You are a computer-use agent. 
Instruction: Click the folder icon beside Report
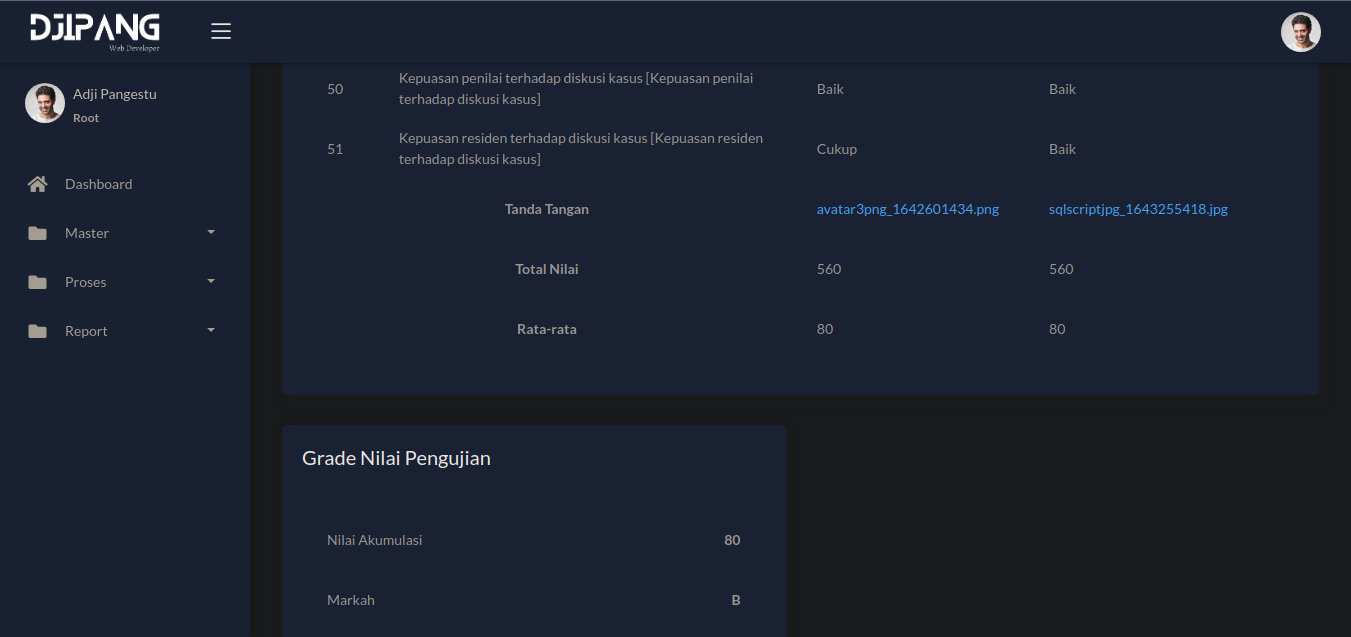click(38, 331)
